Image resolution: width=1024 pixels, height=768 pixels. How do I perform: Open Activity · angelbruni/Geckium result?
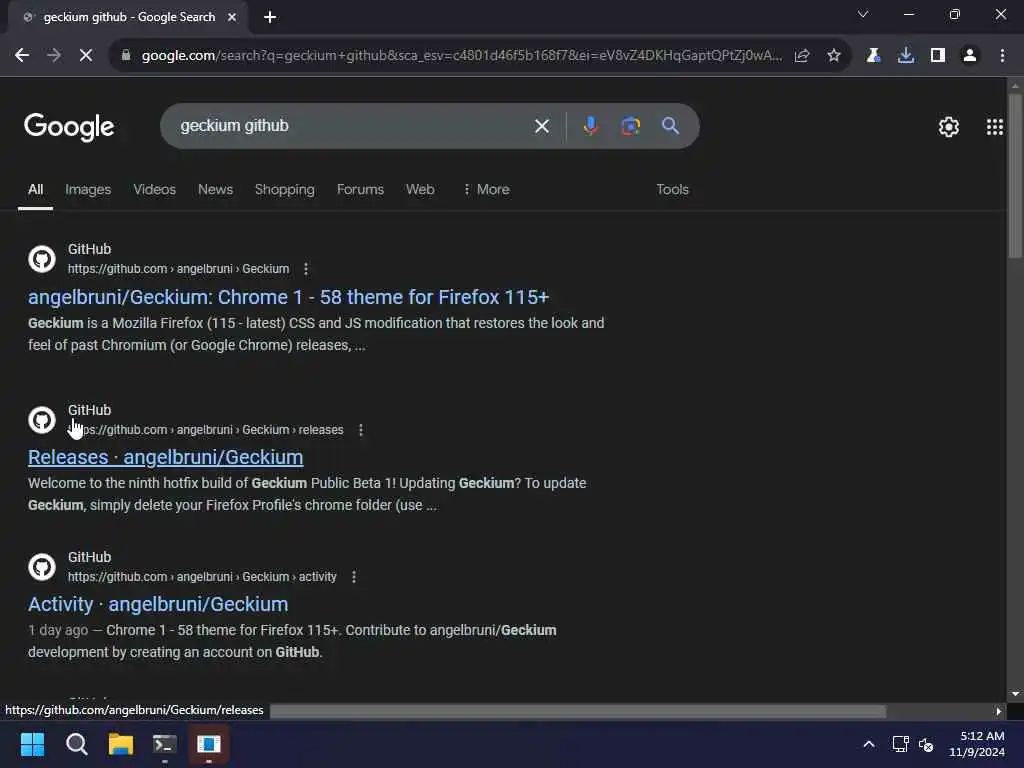point(158,604)
